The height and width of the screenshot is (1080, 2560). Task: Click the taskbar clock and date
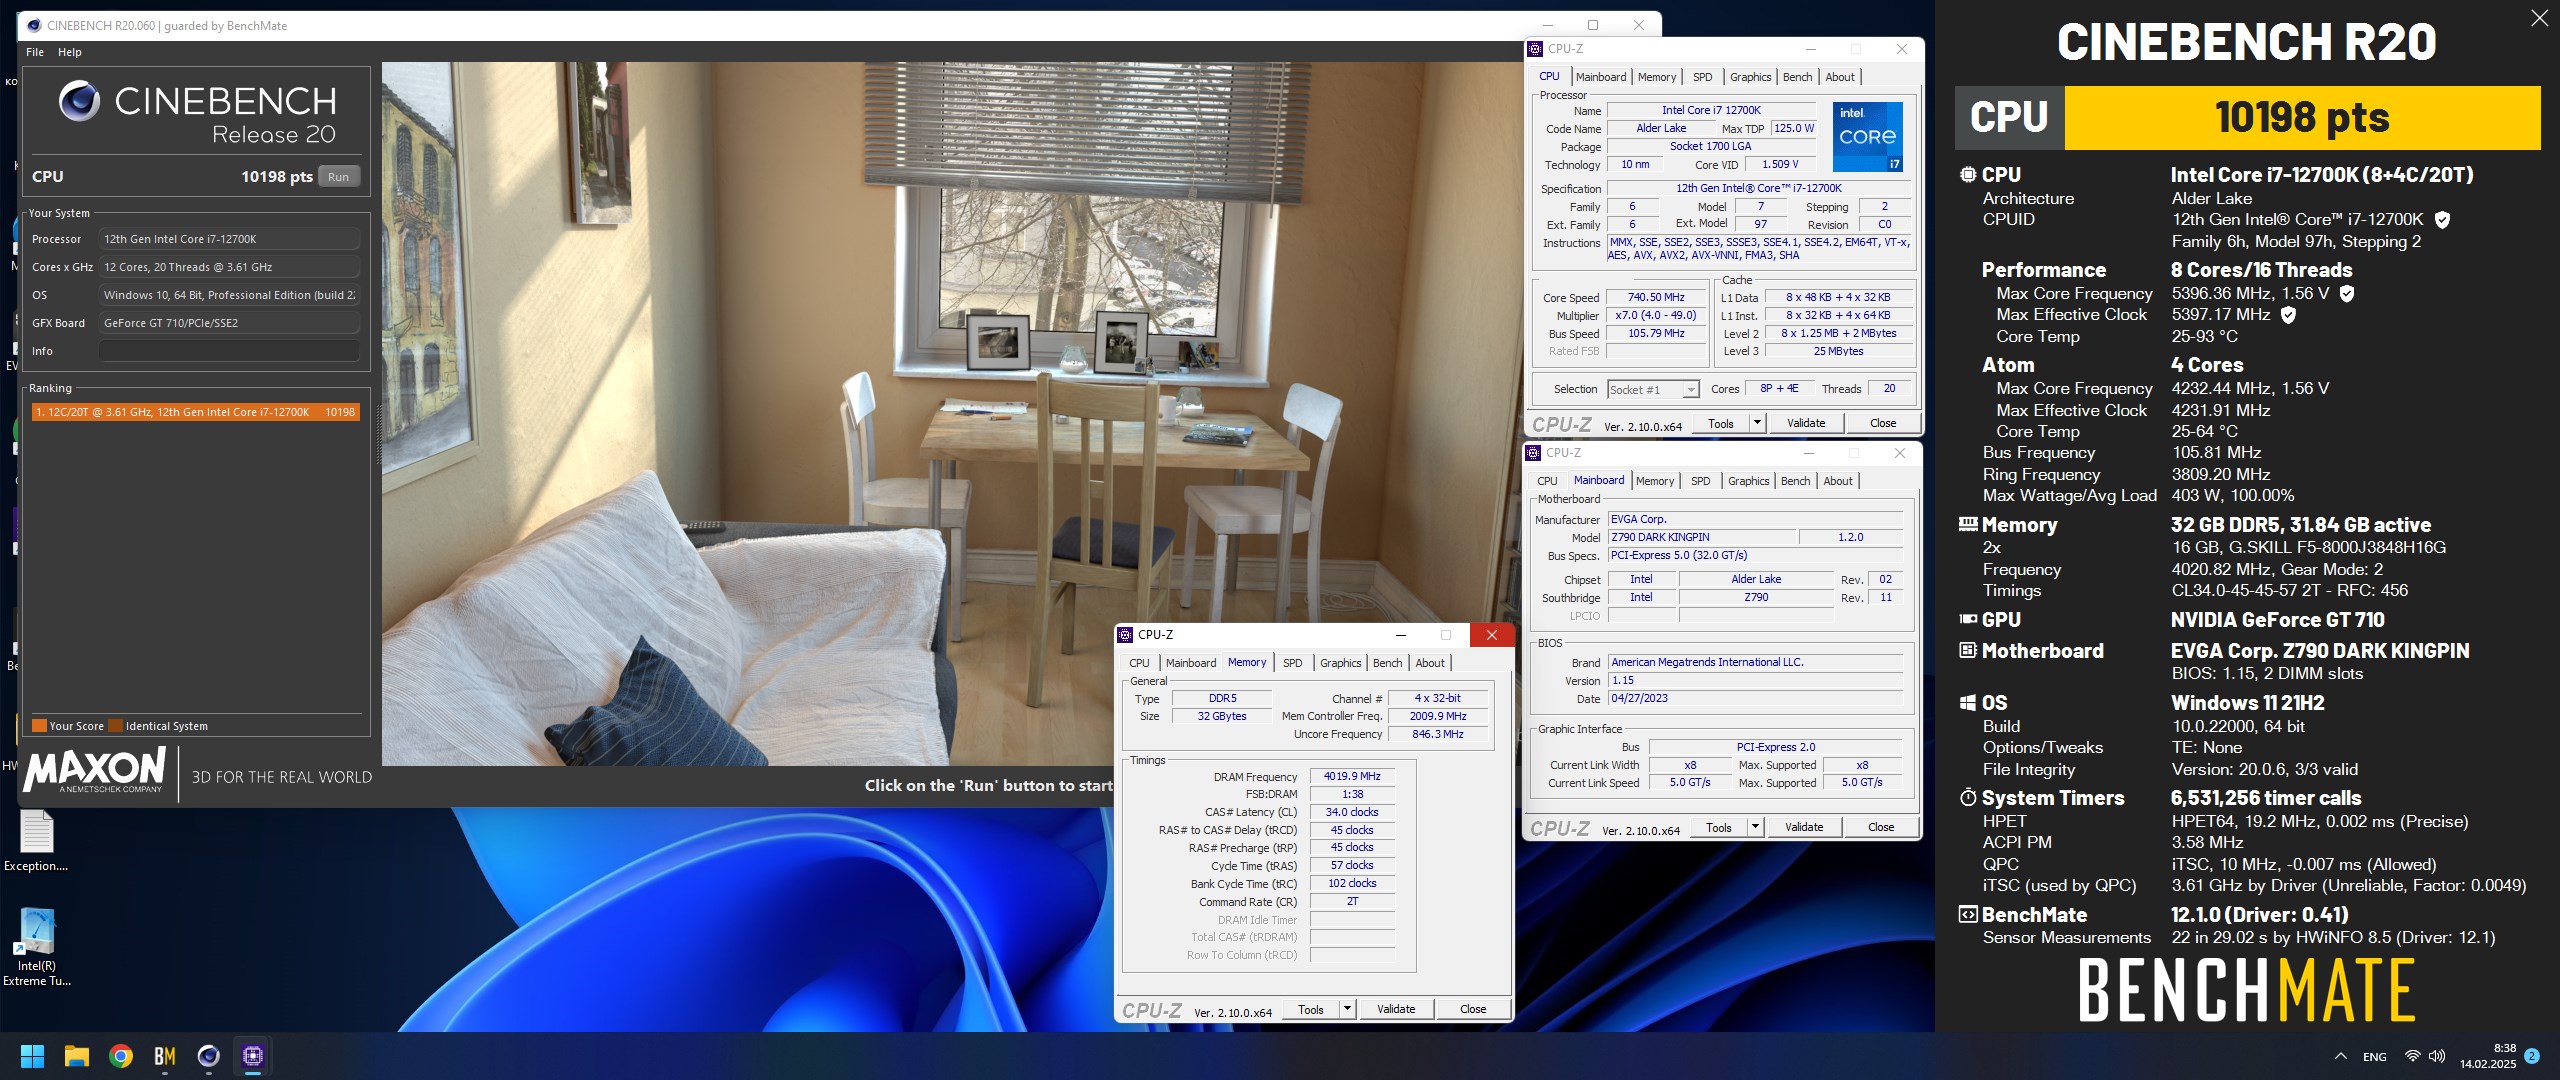2488,1056
